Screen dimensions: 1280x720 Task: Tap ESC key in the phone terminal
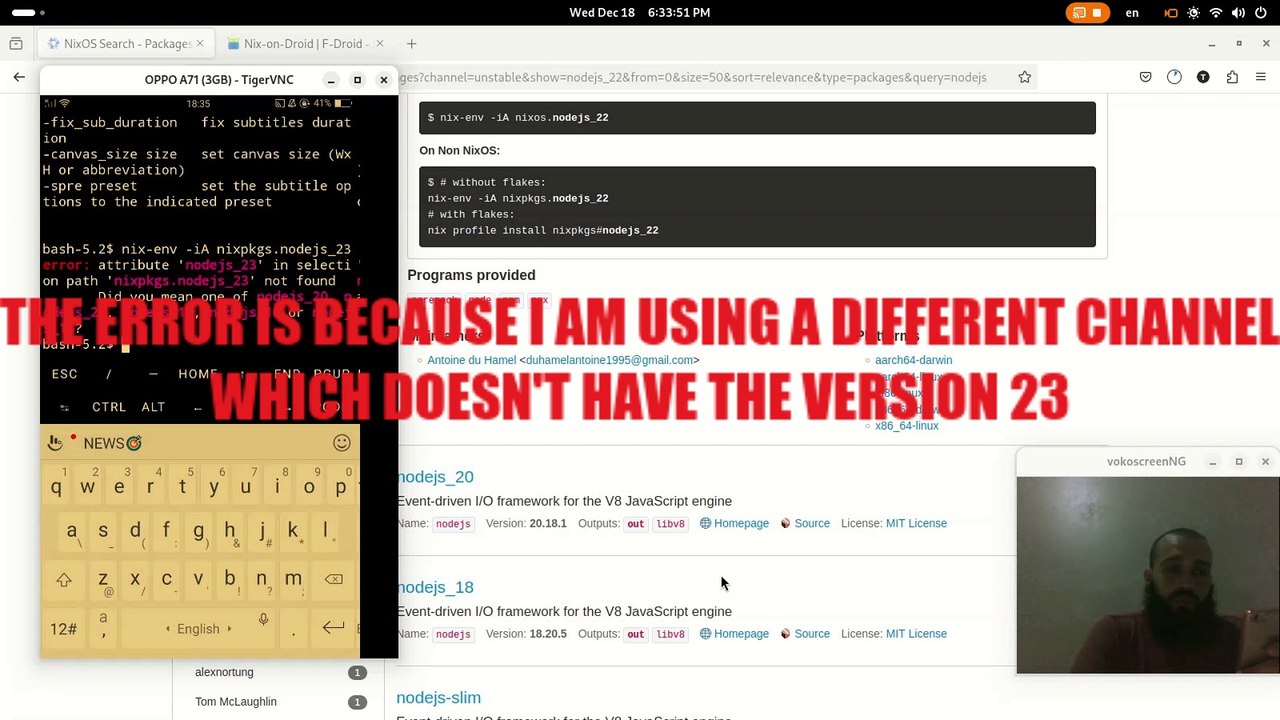pyautogui.click(x=64, y=374)
